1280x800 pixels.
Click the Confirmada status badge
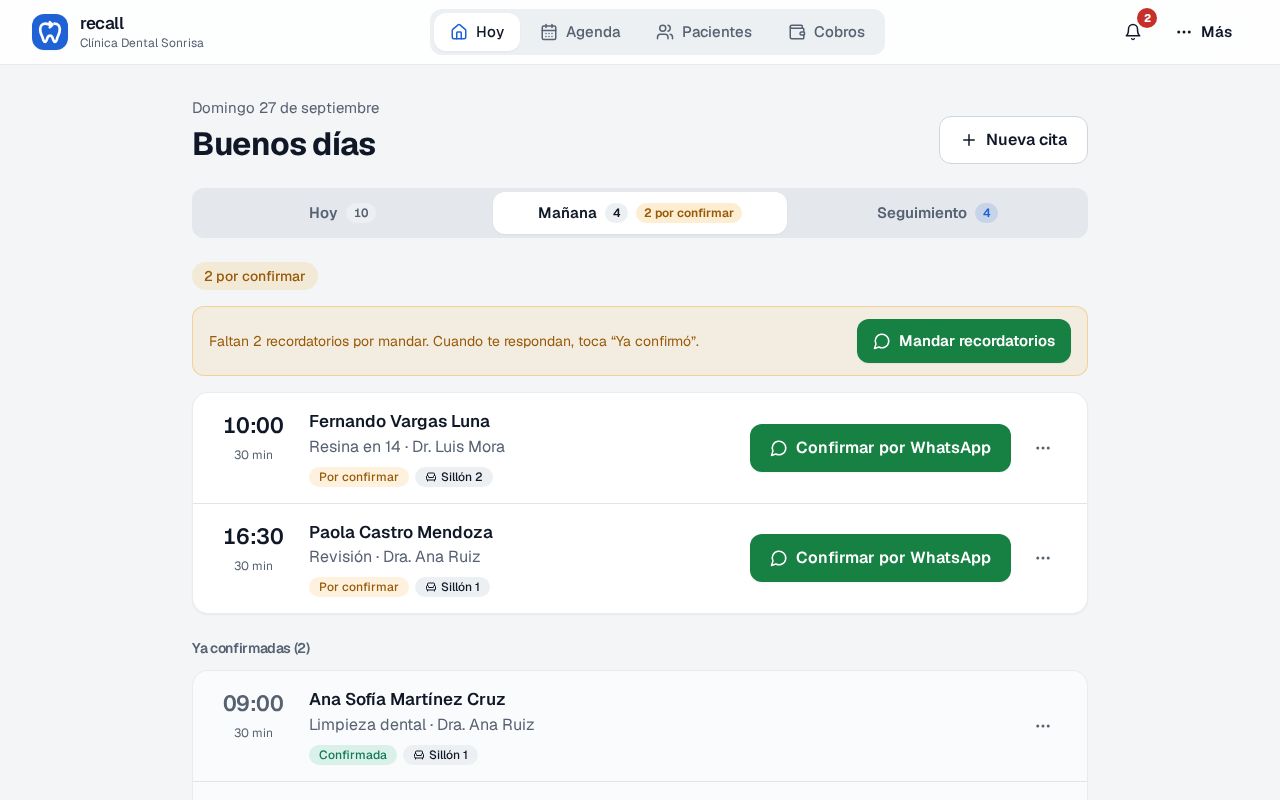353,755
